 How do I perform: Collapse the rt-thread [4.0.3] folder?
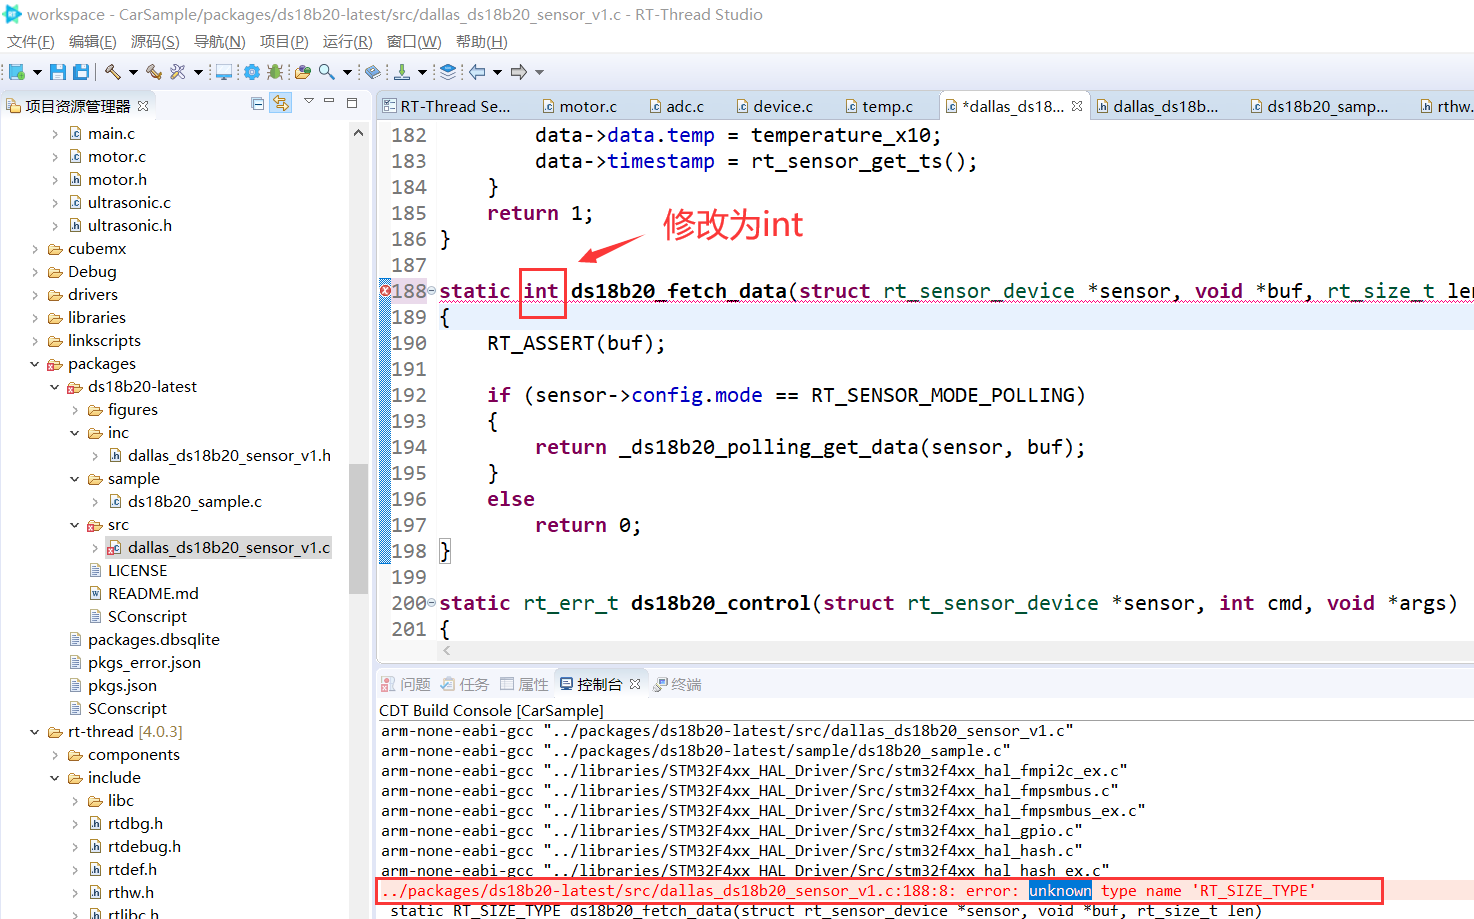coord(35,732)
